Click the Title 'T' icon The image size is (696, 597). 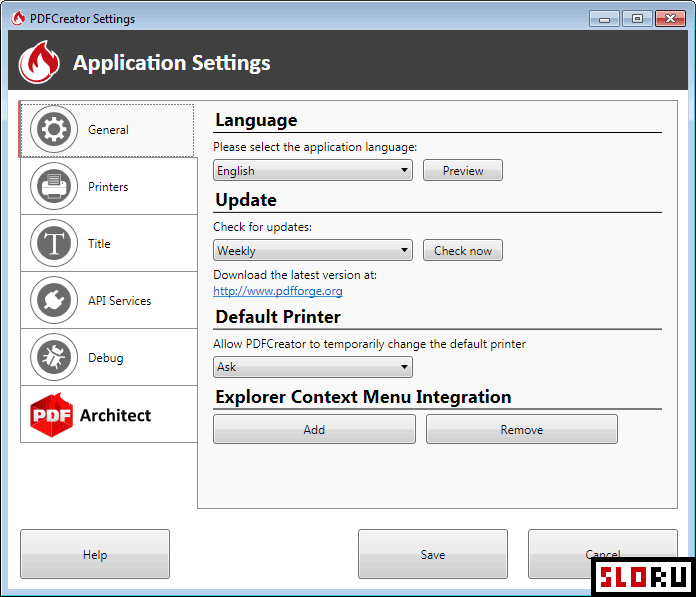pyautogui.click(x=54, y=243)
